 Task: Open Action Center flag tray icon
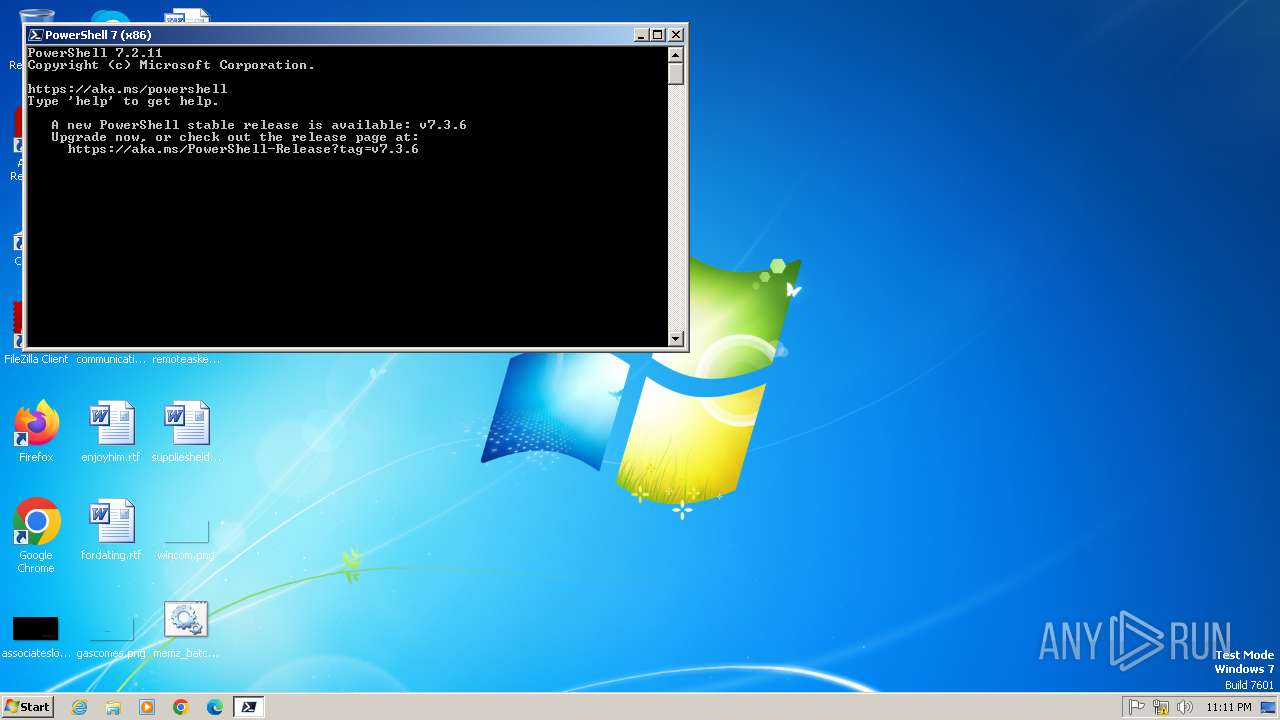1137,707
